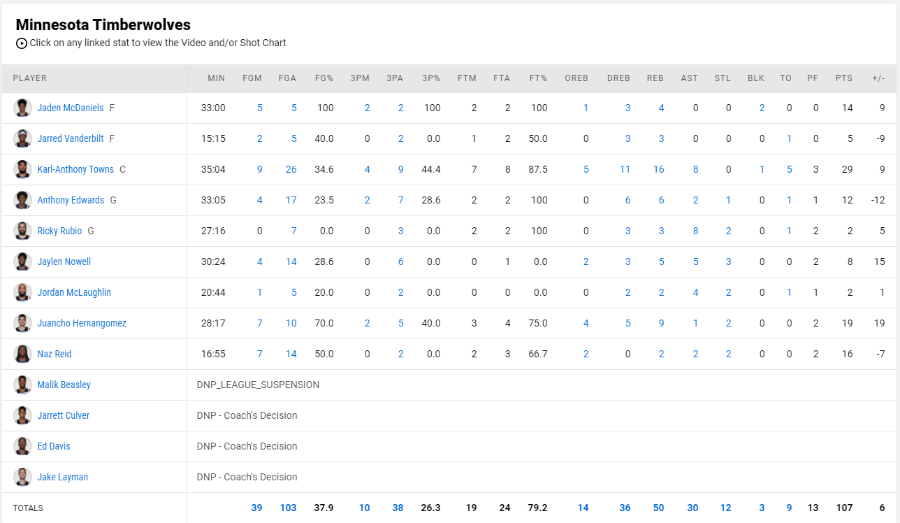Screen dimensions: 900x523
Task: Select DNP_LEAGUE_SUSPENSION text for Malik Beasley
Action: [258, 385]
